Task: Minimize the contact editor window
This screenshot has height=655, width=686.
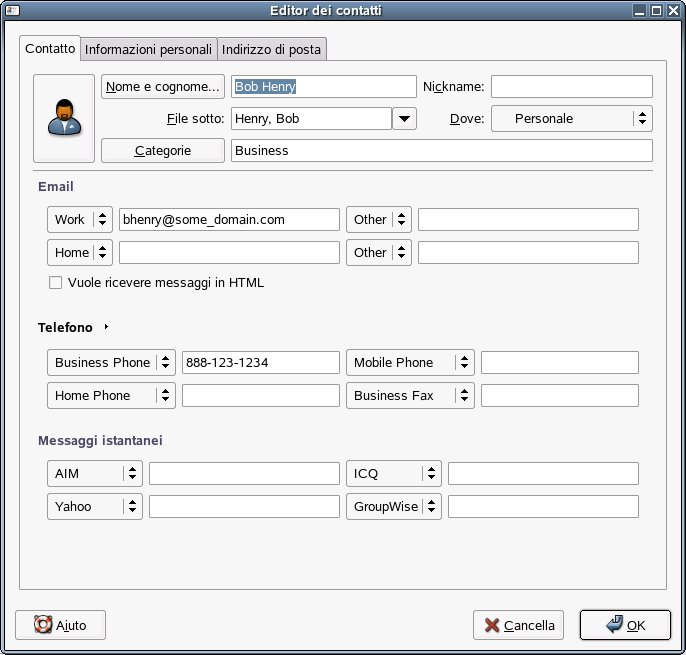Action: point(640,10)
